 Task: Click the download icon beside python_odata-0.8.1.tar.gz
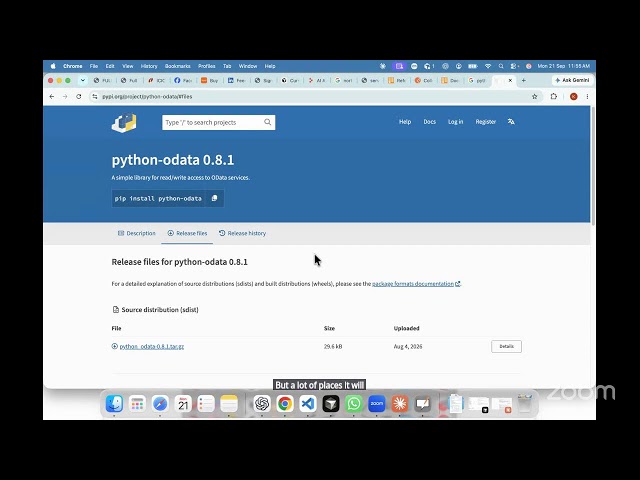click(115, 346)
